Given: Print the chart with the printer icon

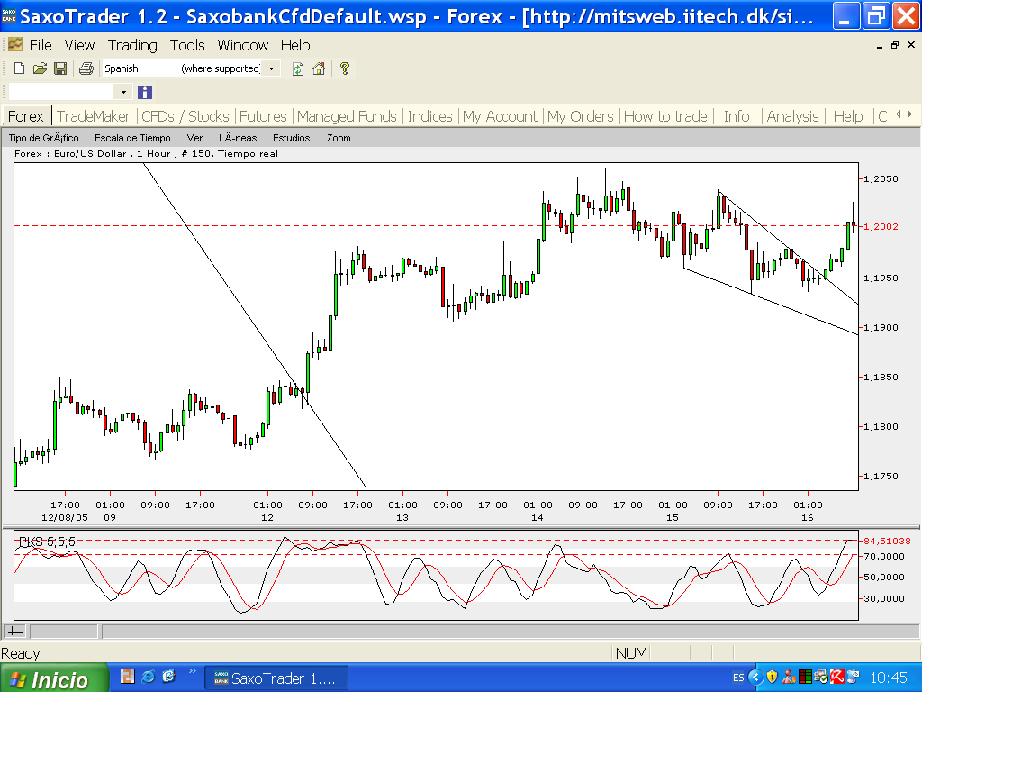Looking at the screenshot, I should [x=86, y=68].
